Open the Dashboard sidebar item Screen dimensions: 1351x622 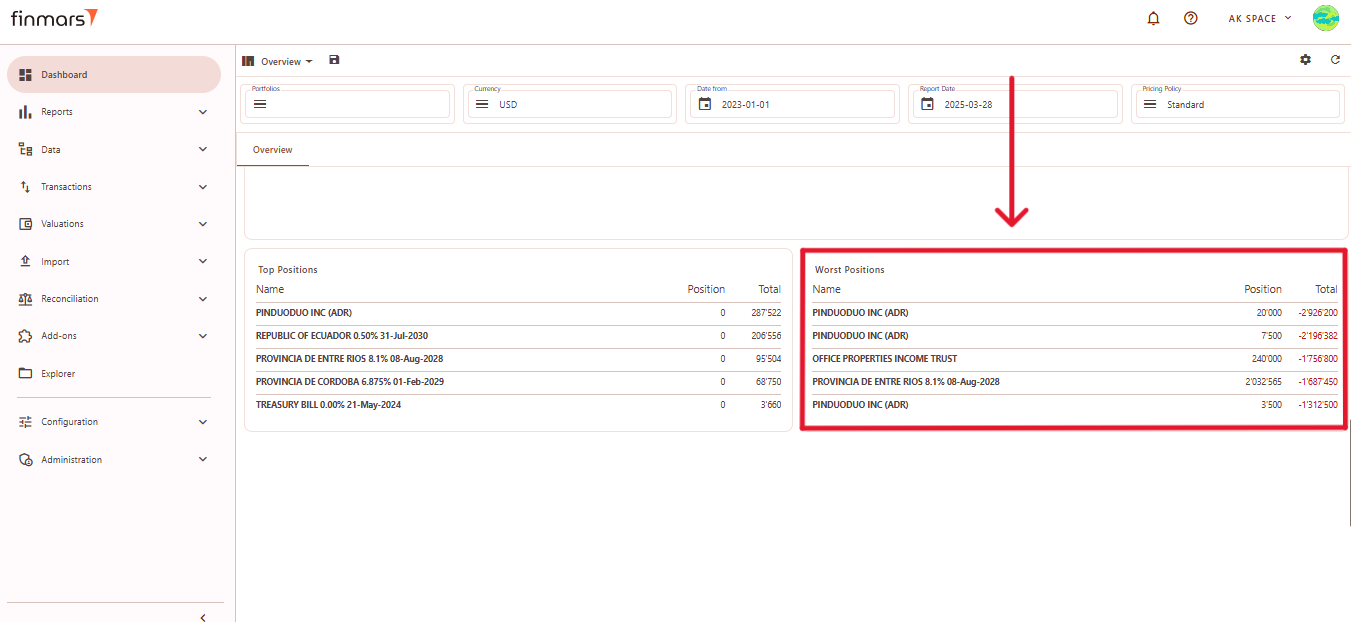tap(64, 75)
